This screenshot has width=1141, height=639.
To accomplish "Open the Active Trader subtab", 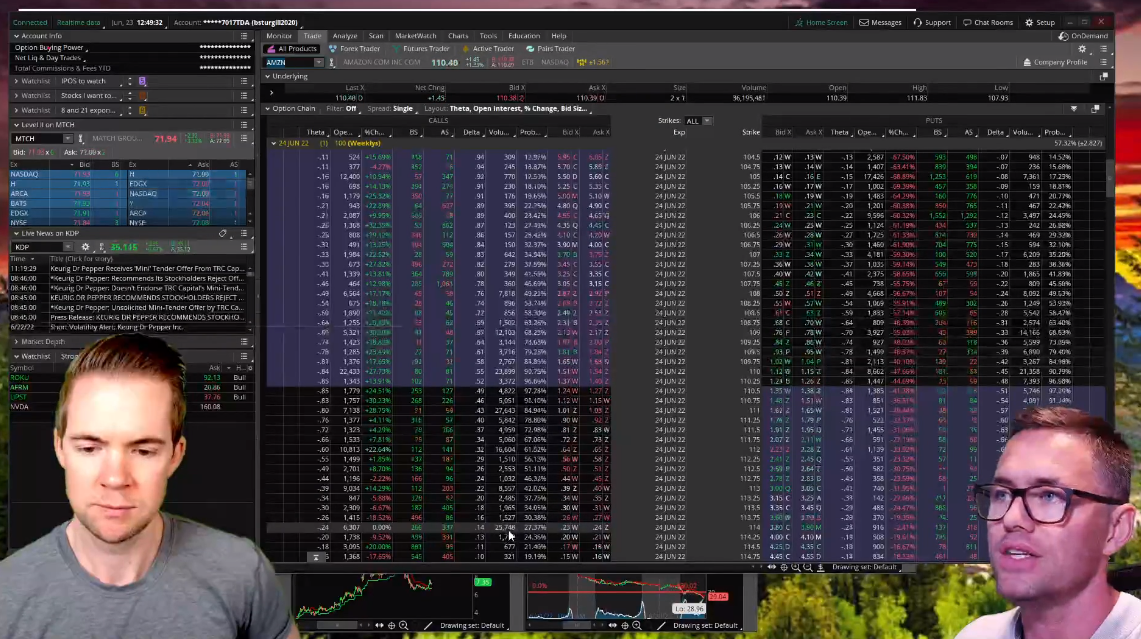I will point(488,49).
